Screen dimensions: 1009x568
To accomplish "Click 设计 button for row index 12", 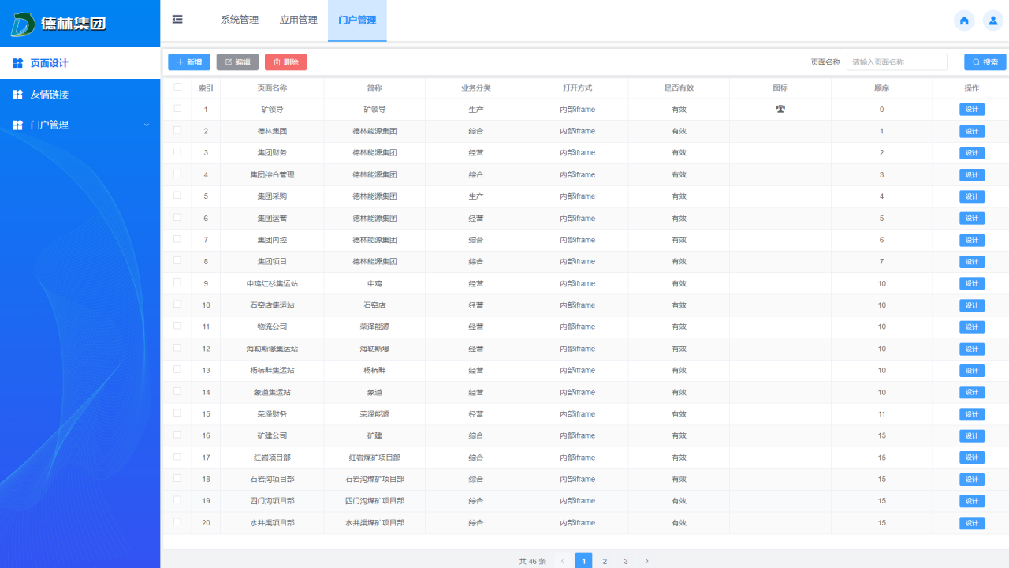I will point(972,349).
